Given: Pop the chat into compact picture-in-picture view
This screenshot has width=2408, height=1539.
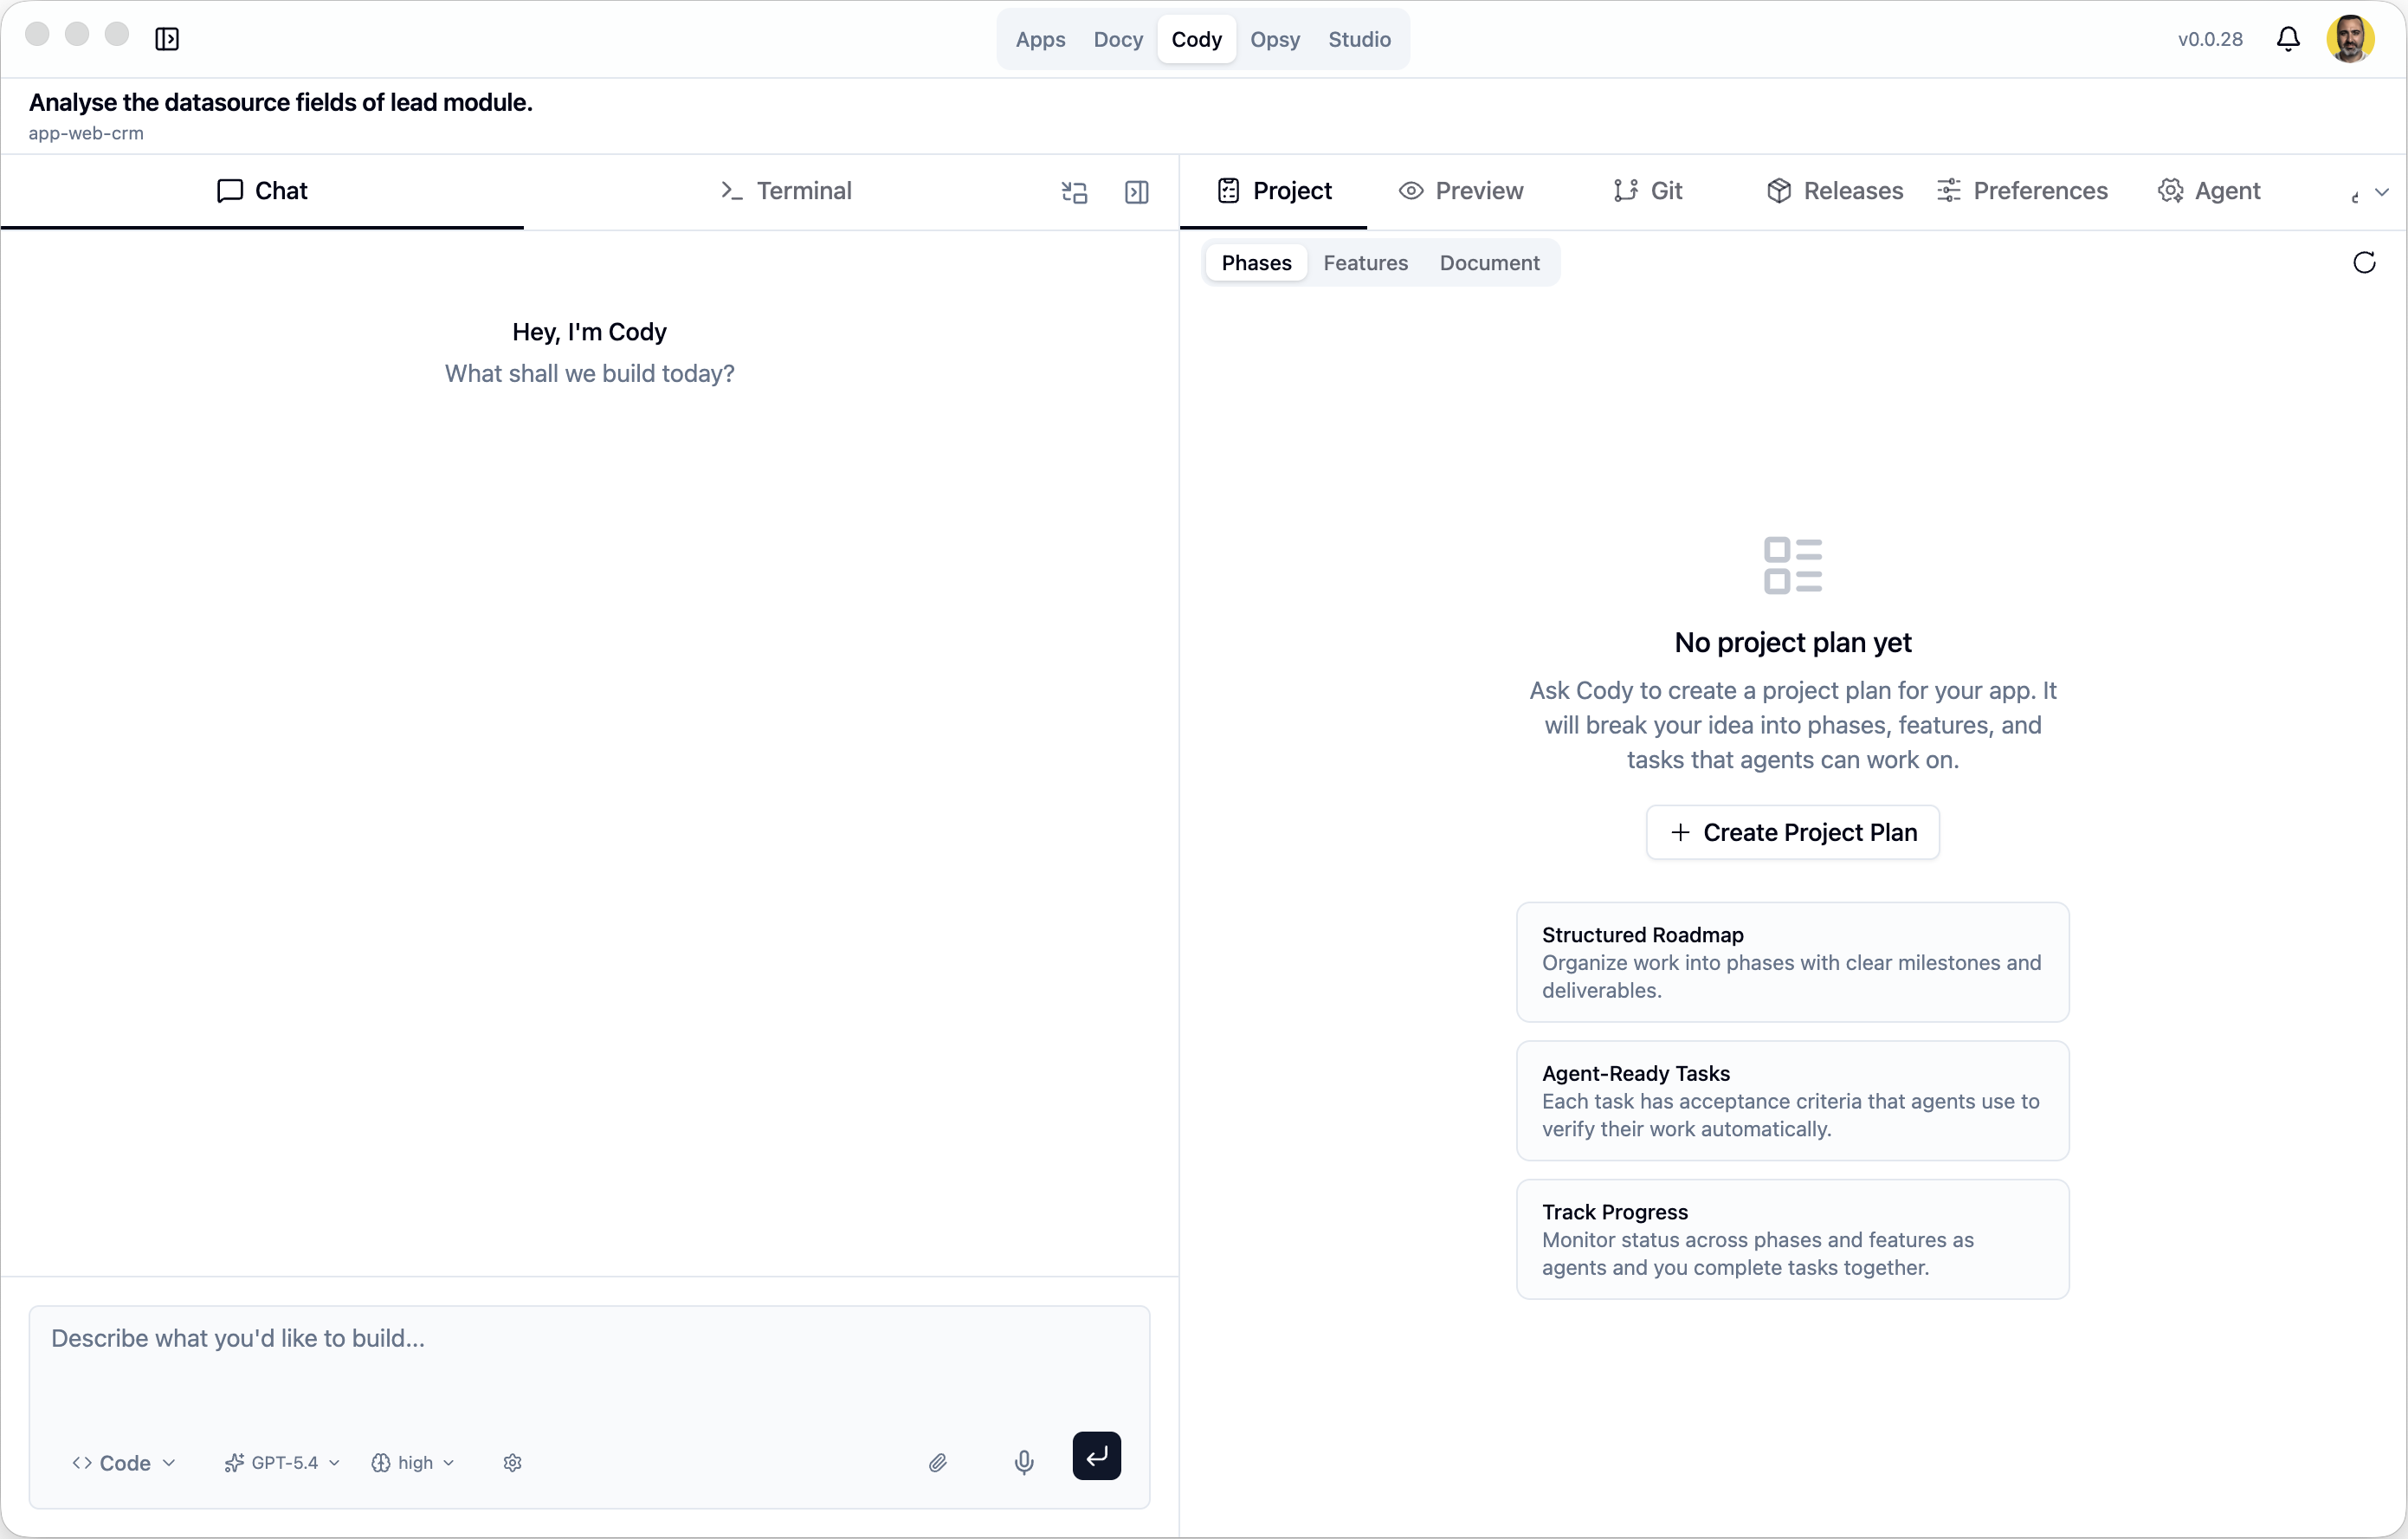Looking at the screenshot, I should click(x=1074, y=192).
